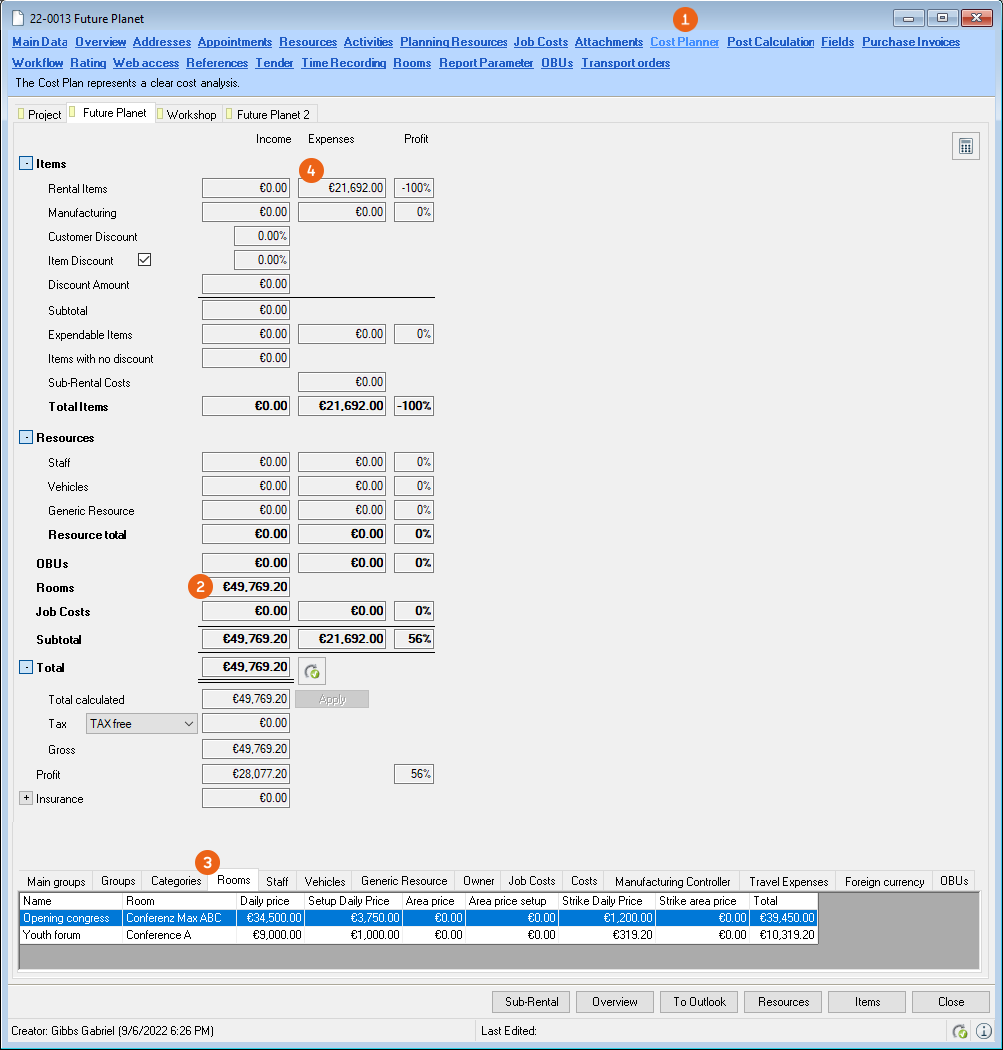Viewport: 1003px width, 1050px height.
Task: Click the document icon in title bar
Action: [x=18, y=19]
